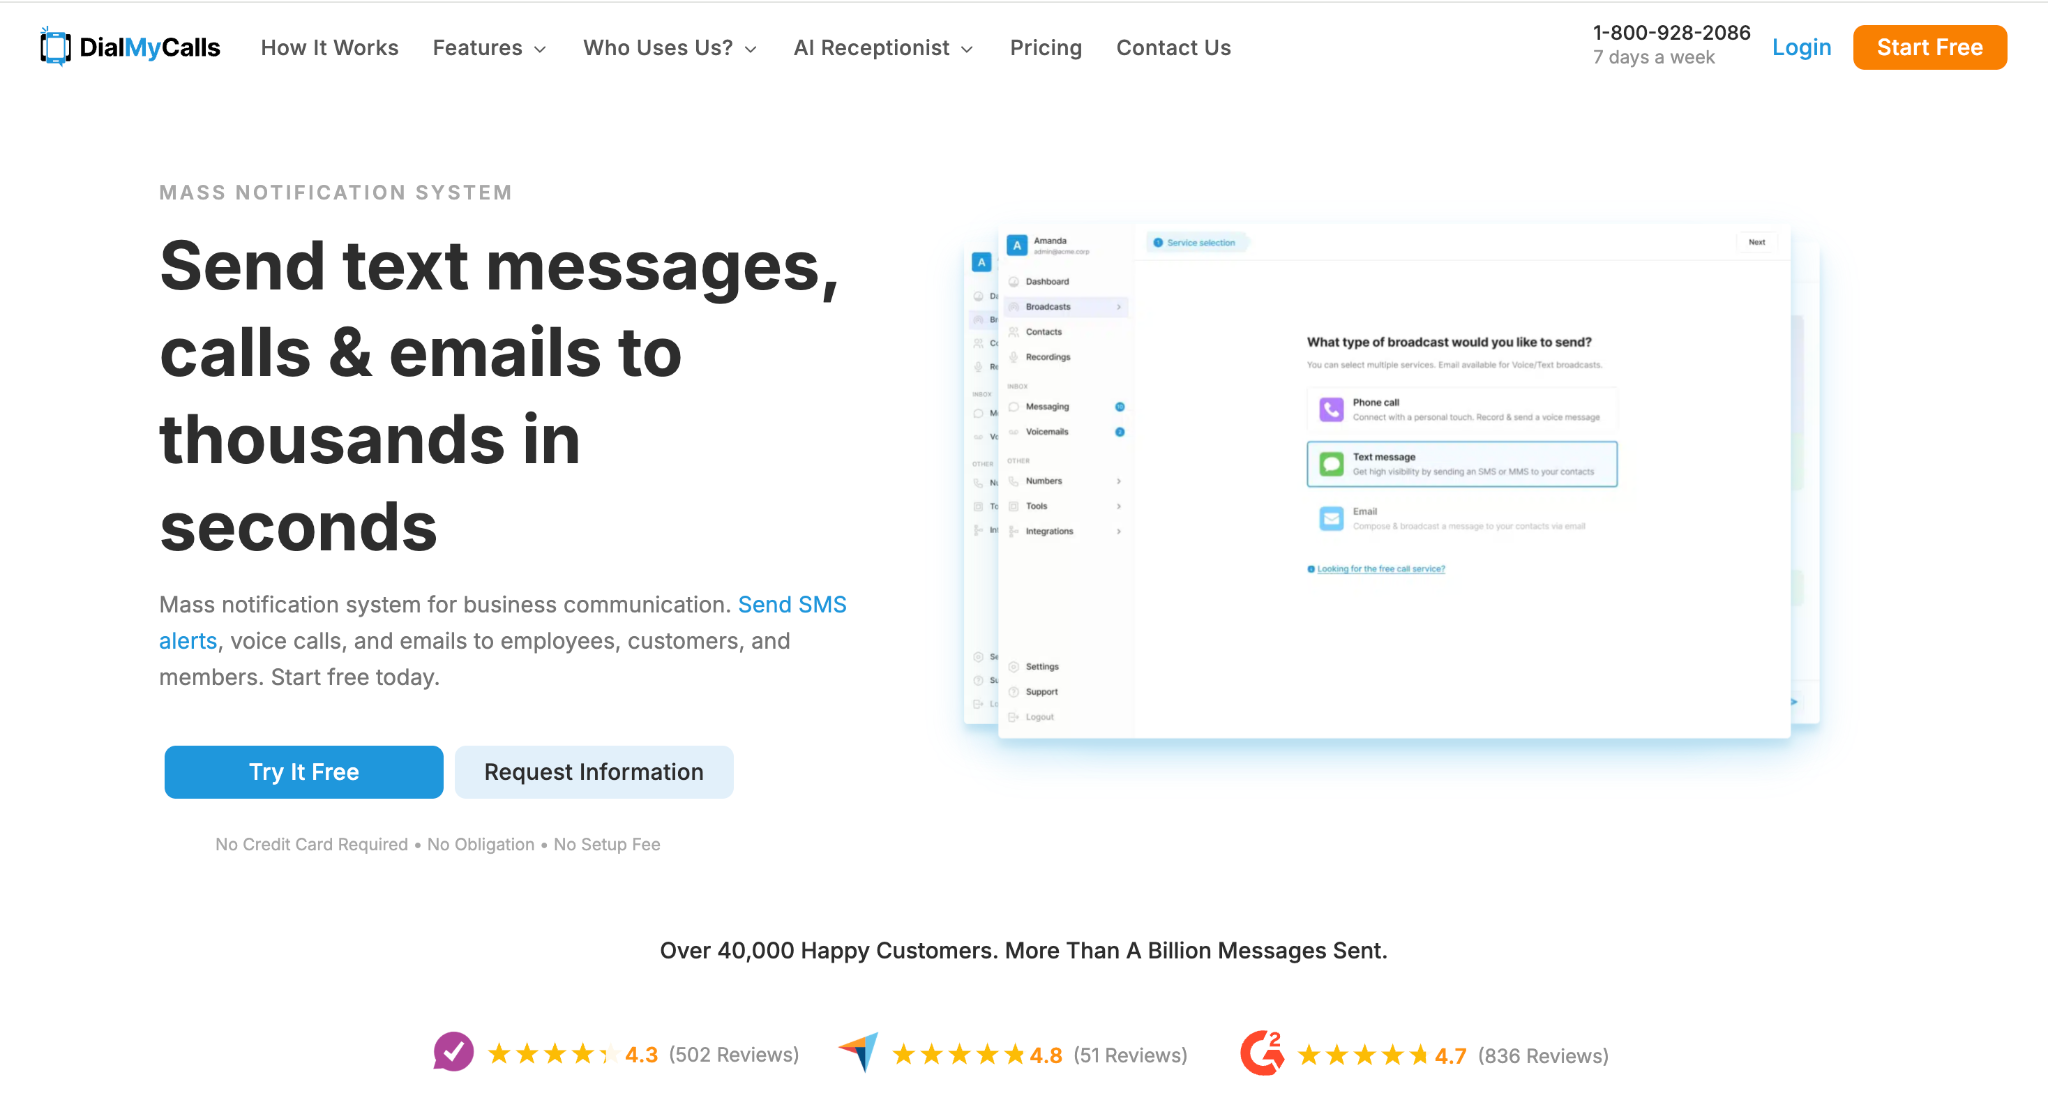Open Messaging in the preview sidebar
The width and height of the screenshot is (2048, 1120).
[1047, 407]
